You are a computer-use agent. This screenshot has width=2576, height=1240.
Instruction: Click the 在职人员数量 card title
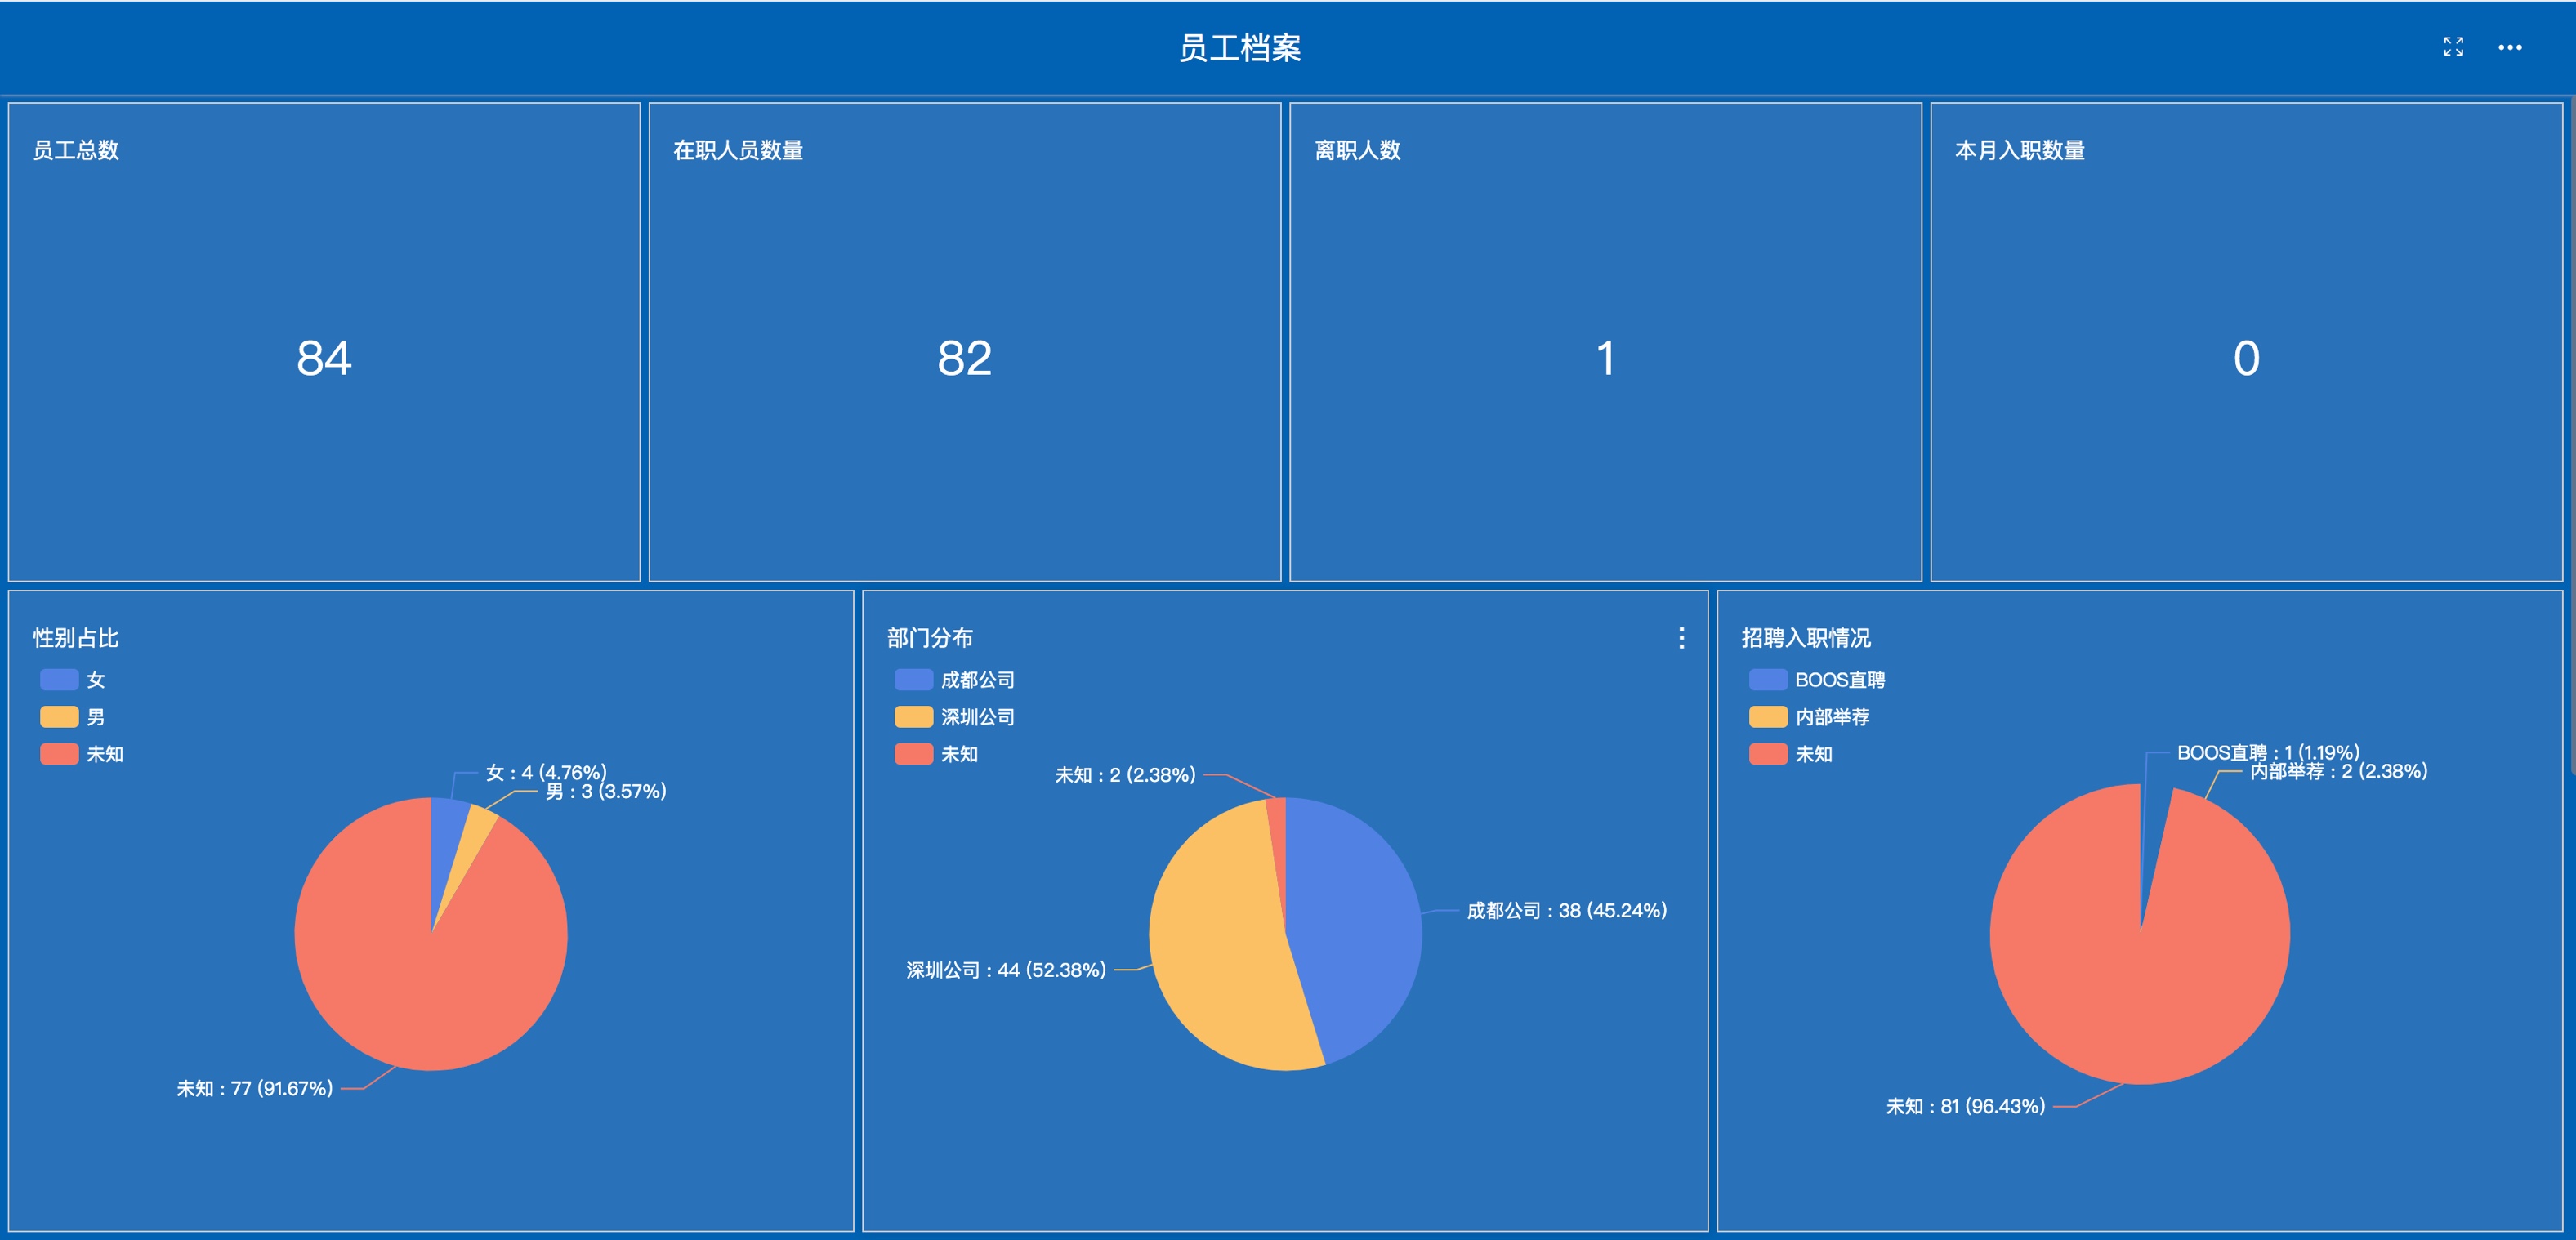738,150
